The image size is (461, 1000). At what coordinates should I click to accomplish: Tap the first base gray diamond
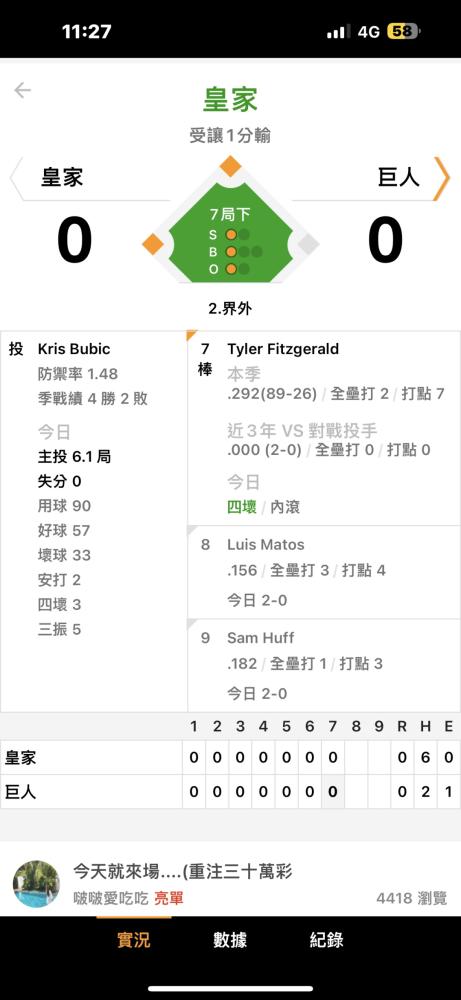click(x=308, y=244)
